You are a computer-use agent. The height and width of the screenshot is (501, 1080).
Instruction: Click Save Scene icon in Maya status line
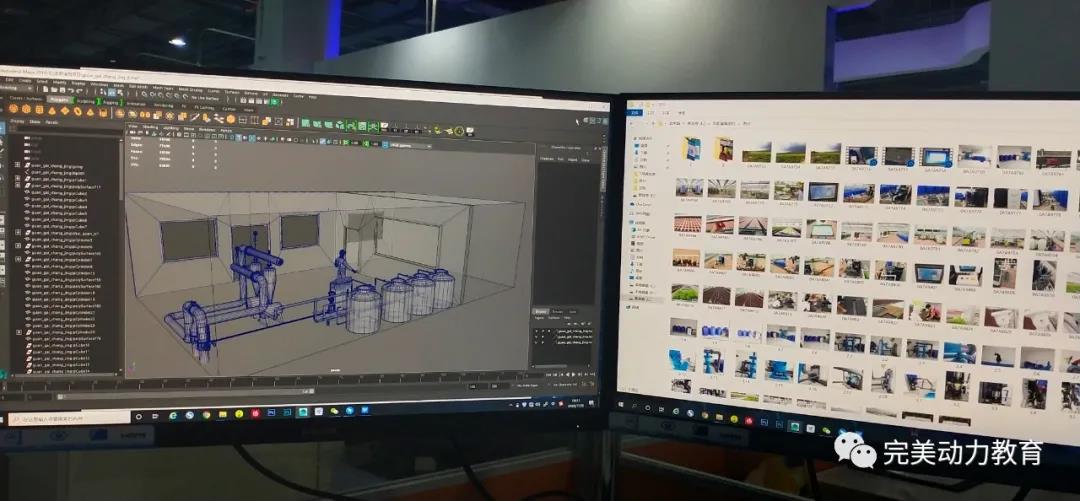coord(62,90)
